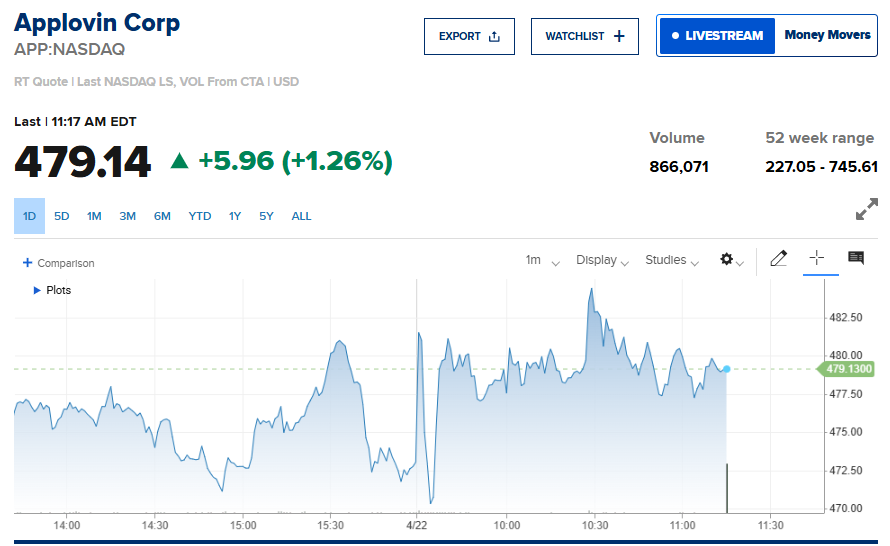Screen dimensions: 890x546
Task: Switch to 5D time range
Action: click(62, 216)
